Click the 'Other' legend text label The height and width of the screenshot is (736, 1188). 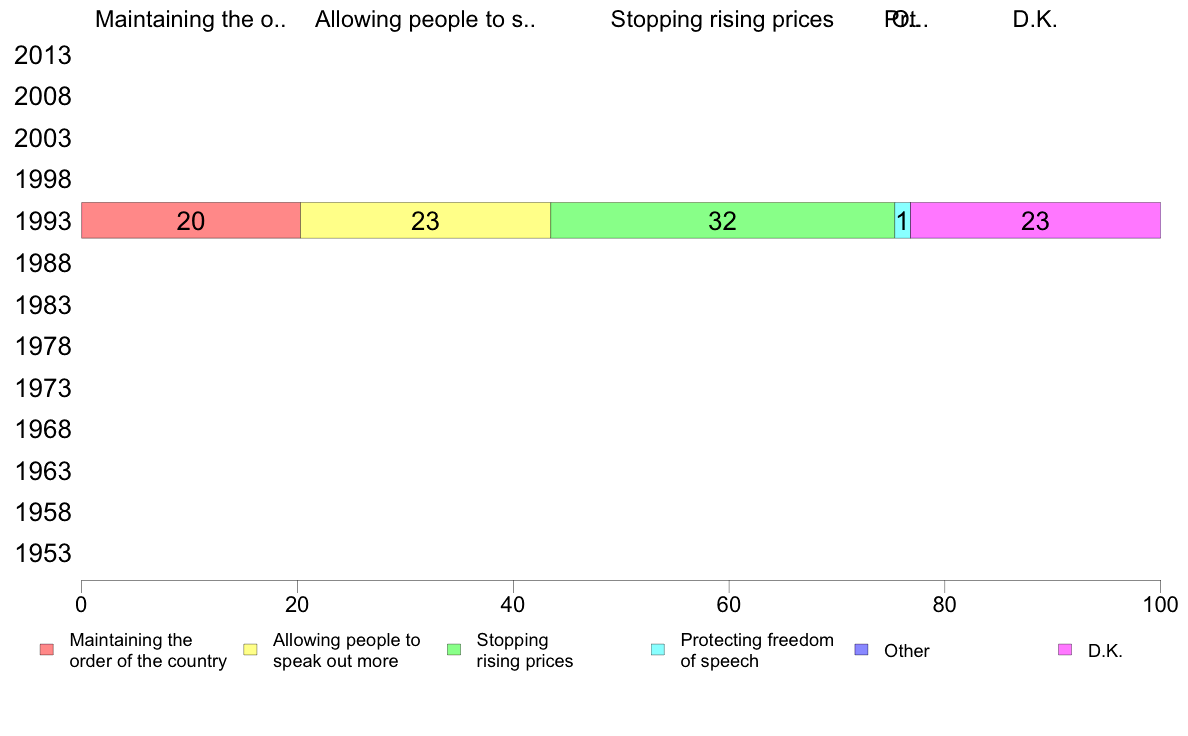coord(907,651)
